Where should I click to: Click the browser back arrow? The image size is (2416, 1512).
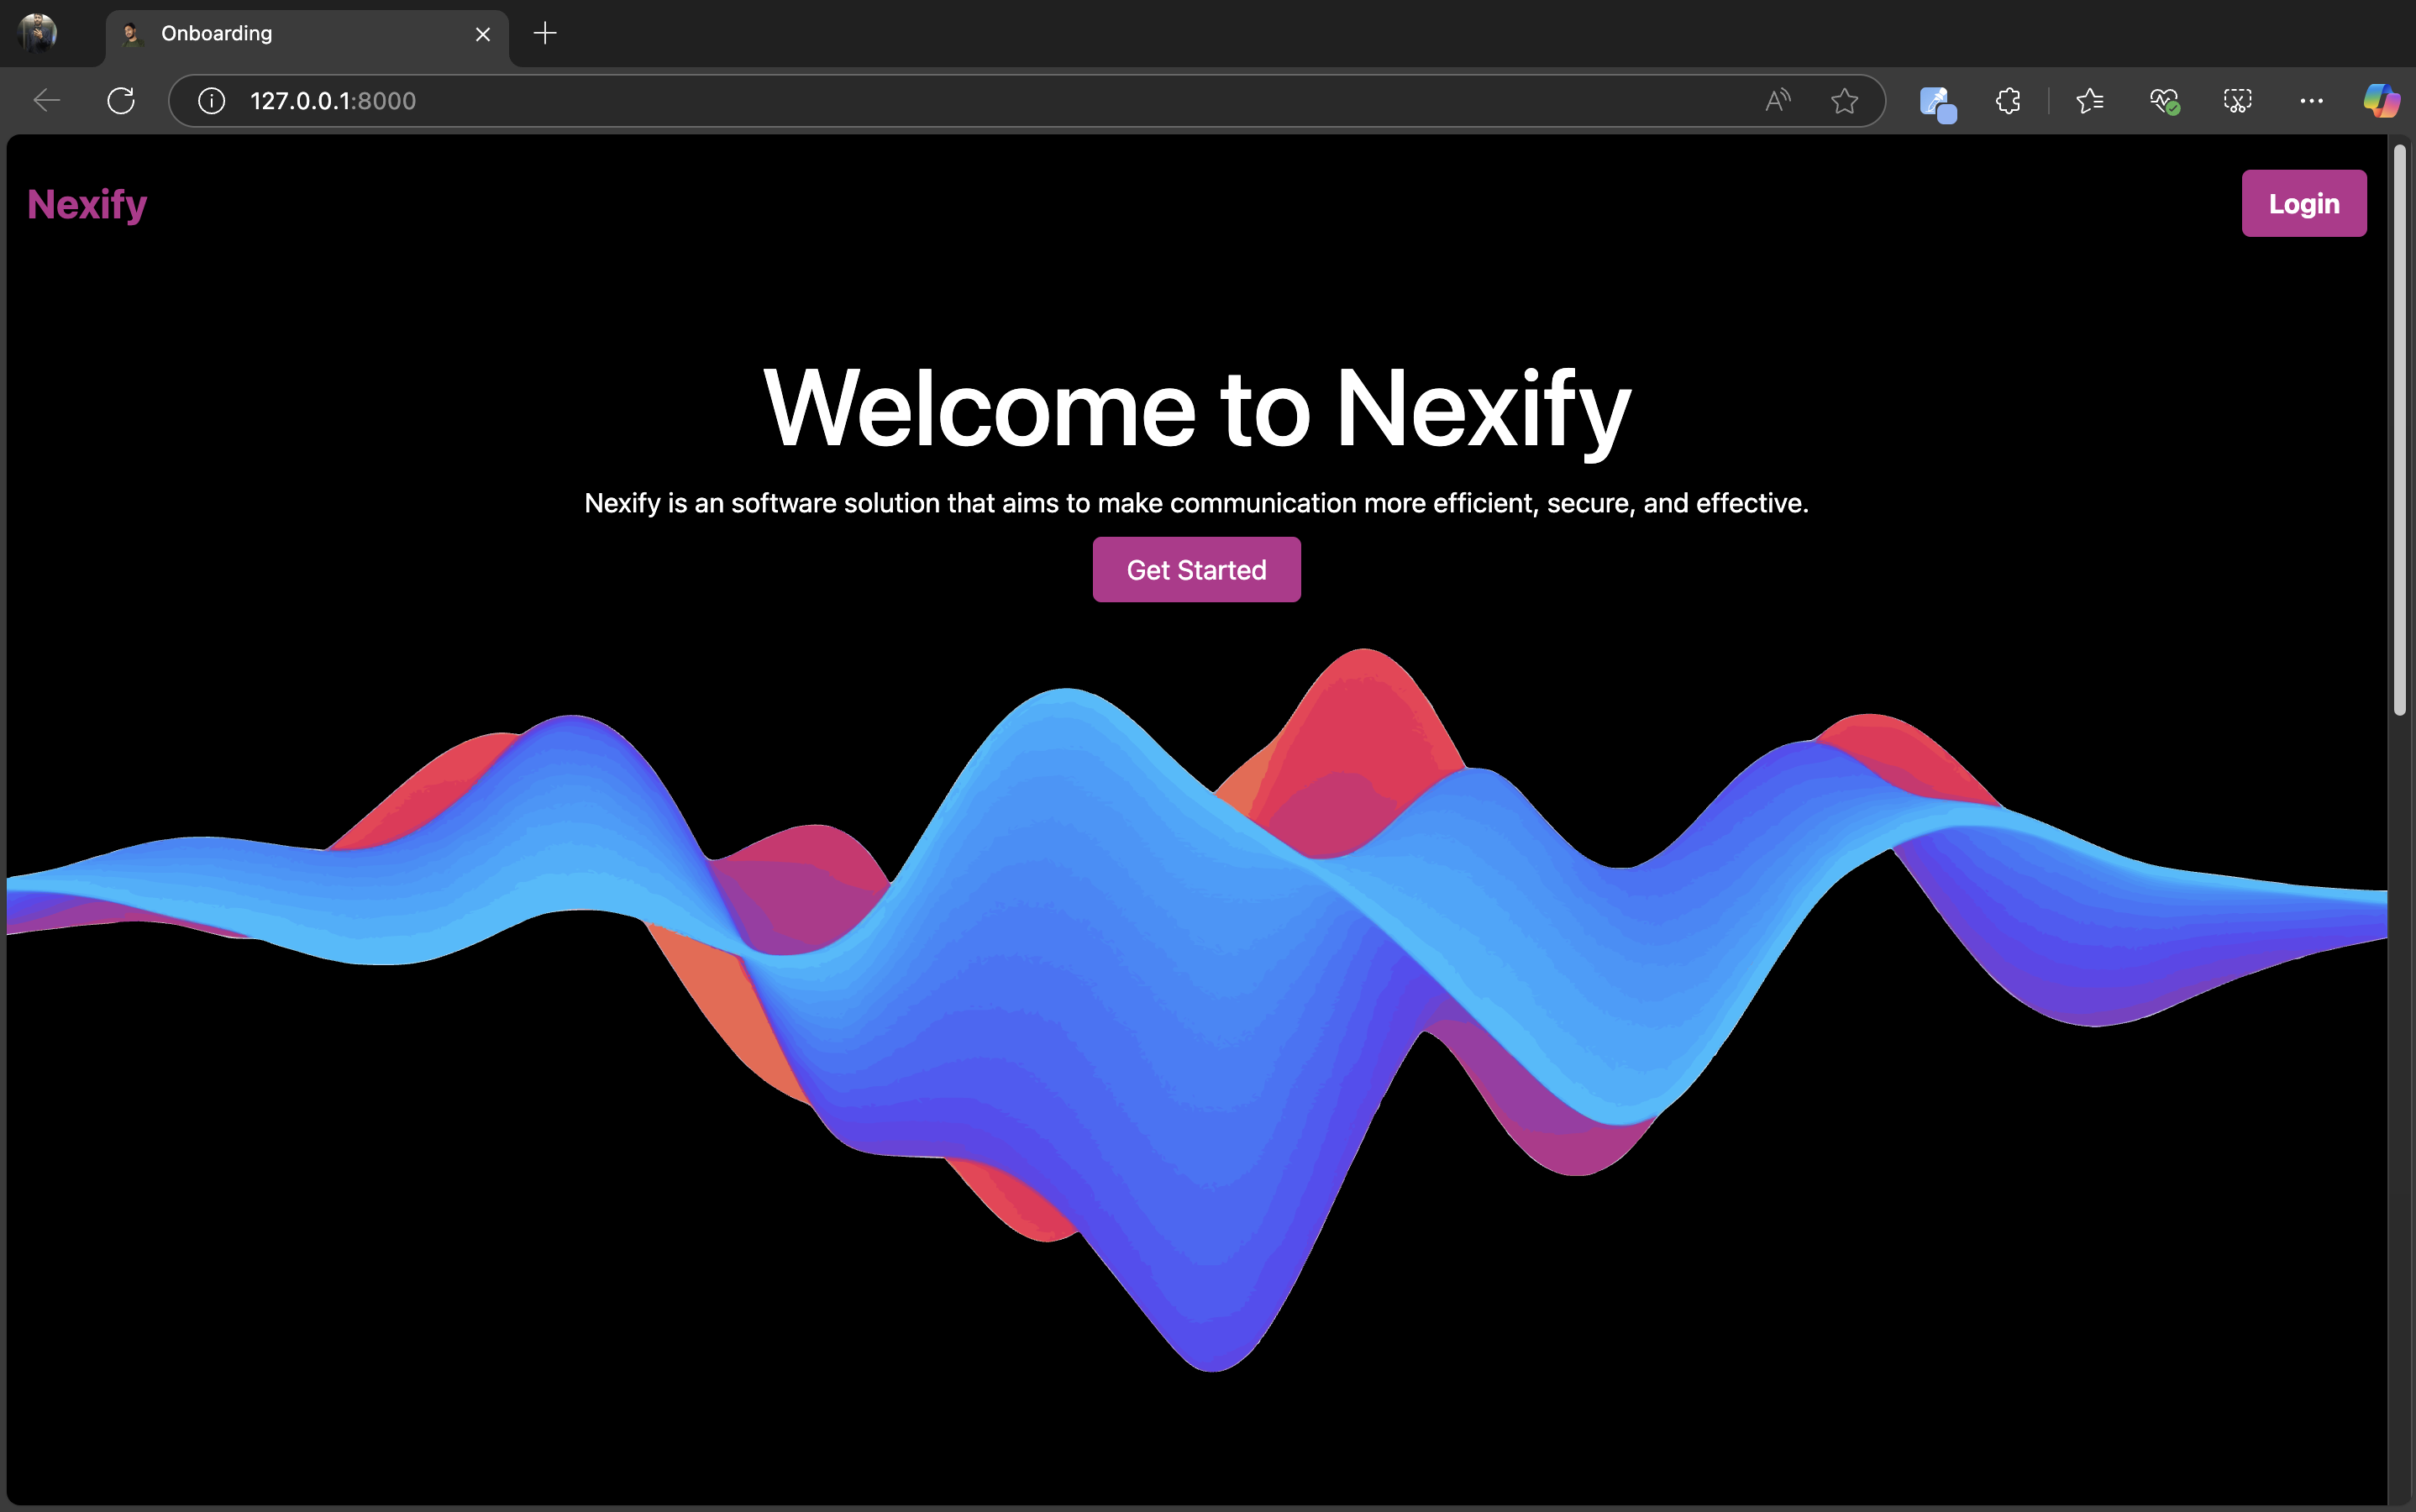pyautogui.click(x=46, y=100)
